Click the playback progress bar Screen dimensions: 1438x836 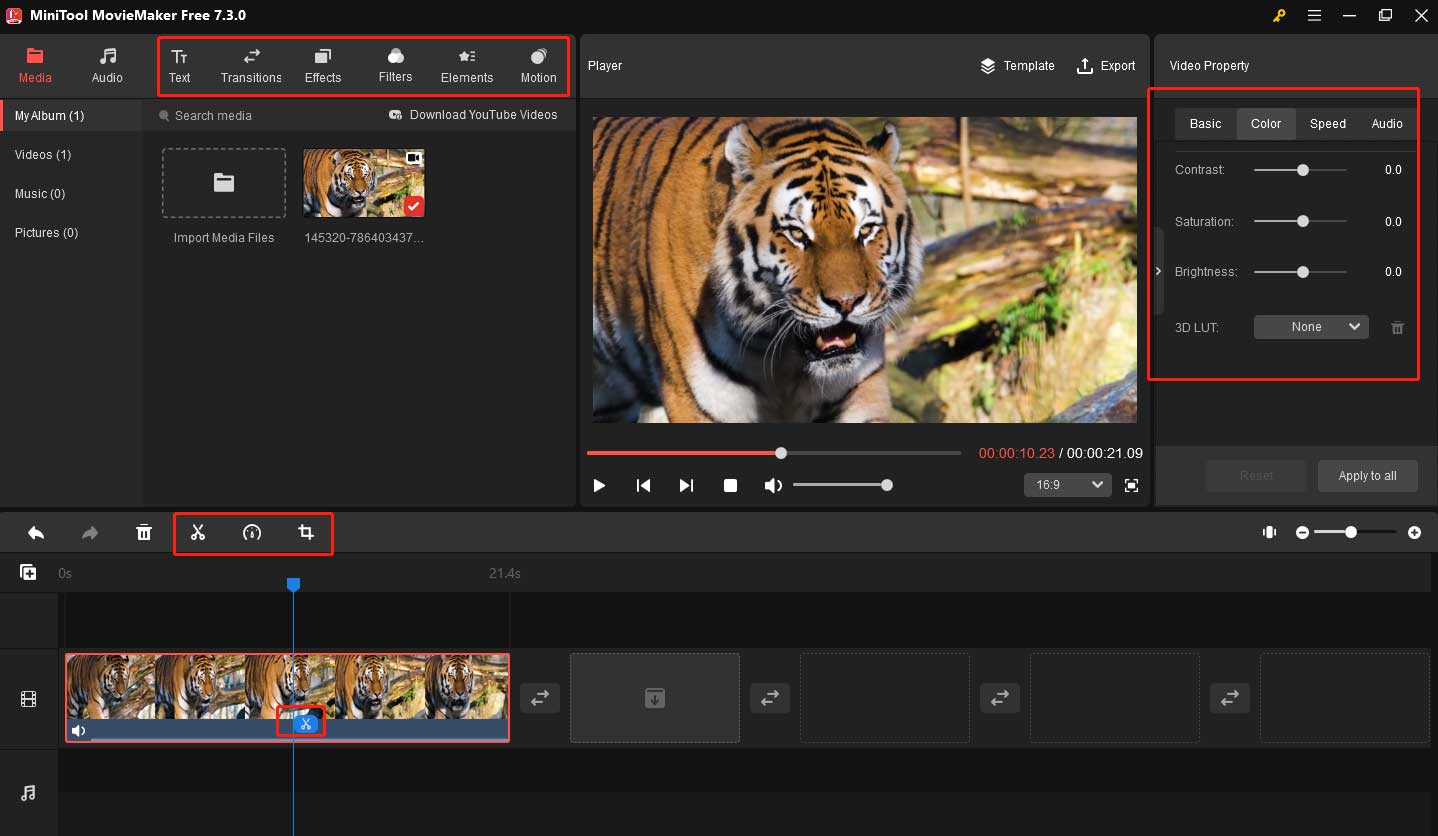[773, 453]
